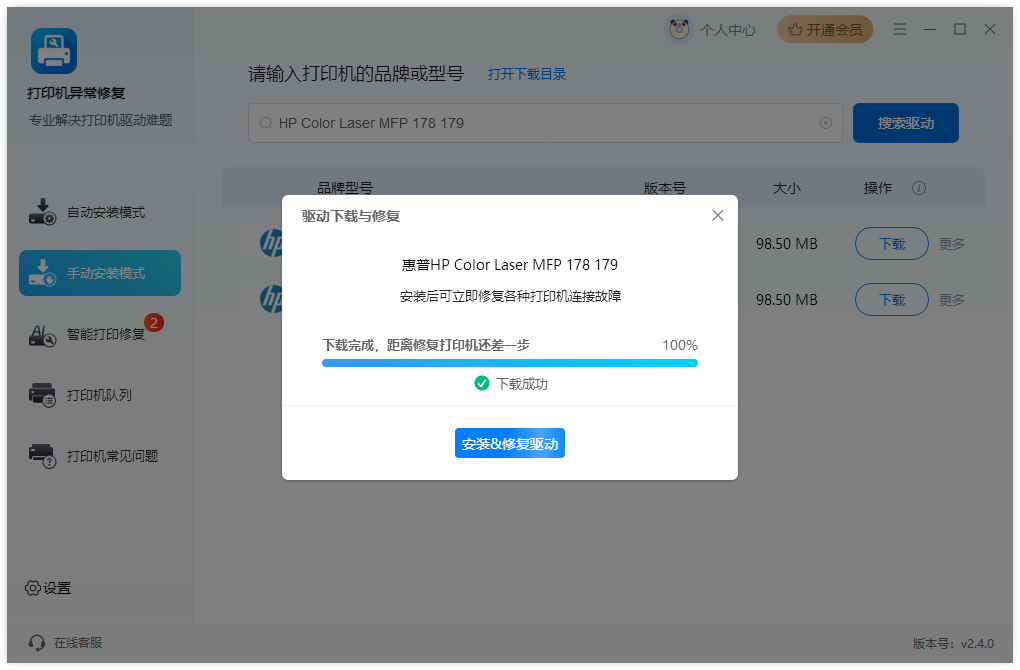Click the 安装&修复驱动 button
Screen dimensions: 1020x670
tap(510, 444)
